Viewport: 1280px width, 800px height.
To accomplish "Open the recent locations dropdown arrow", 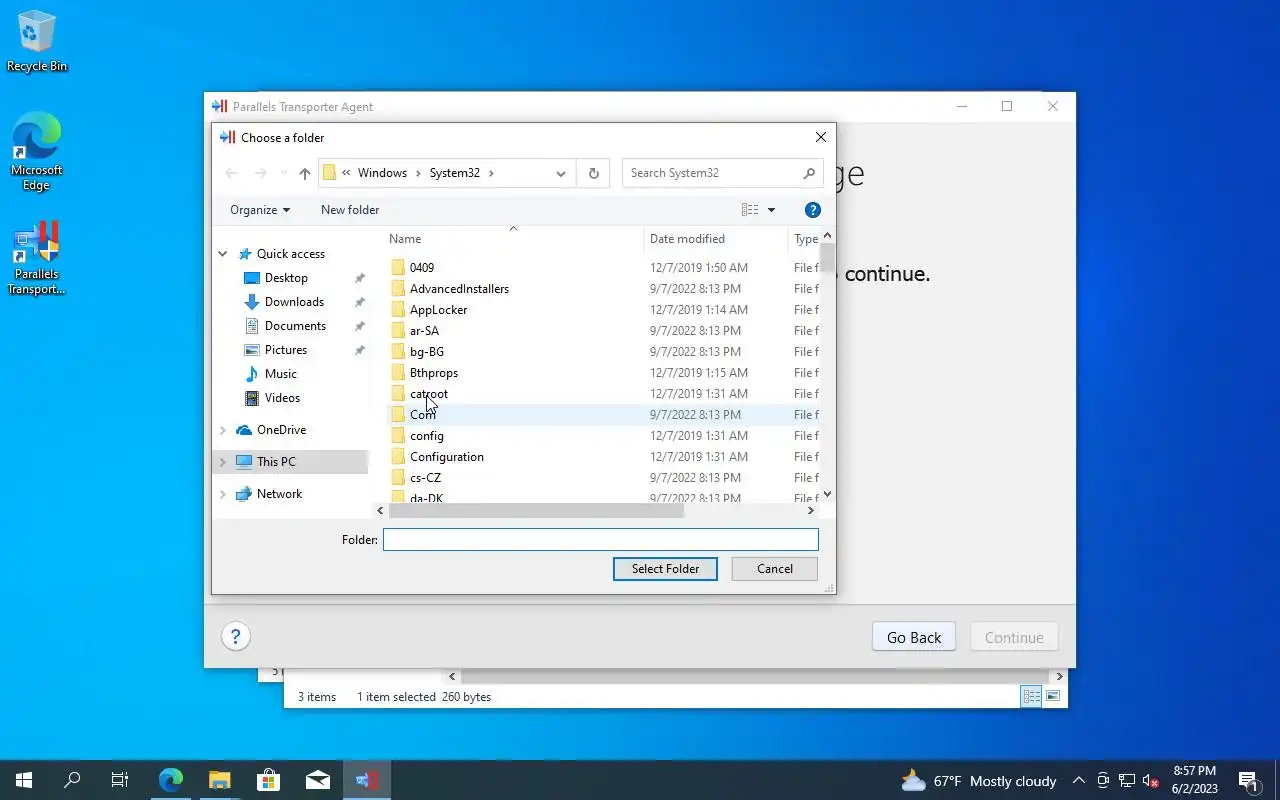I will [284, 173].
